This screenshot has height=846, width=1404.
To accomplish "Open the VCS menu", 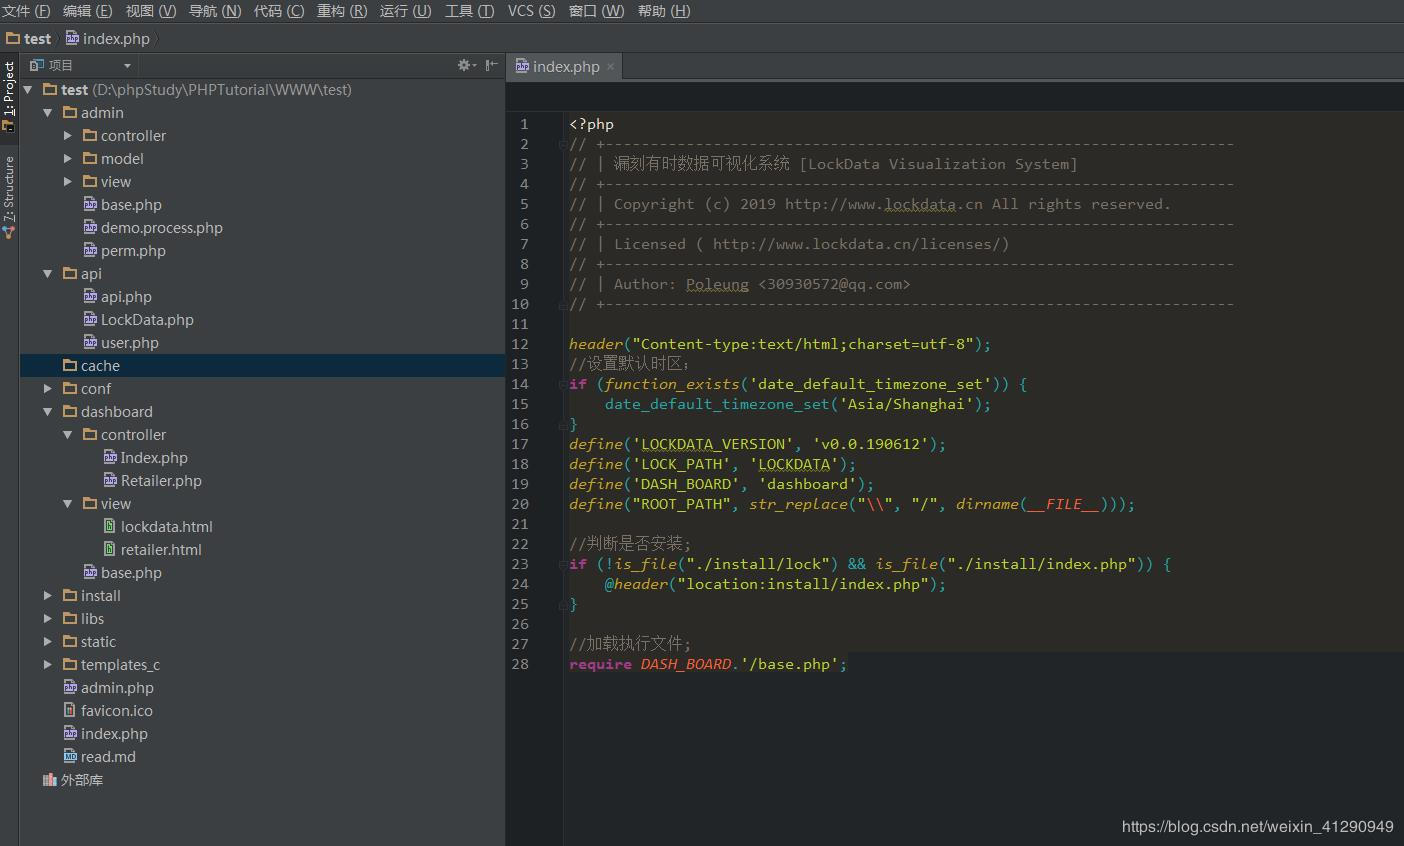I will tap(530, 11).
